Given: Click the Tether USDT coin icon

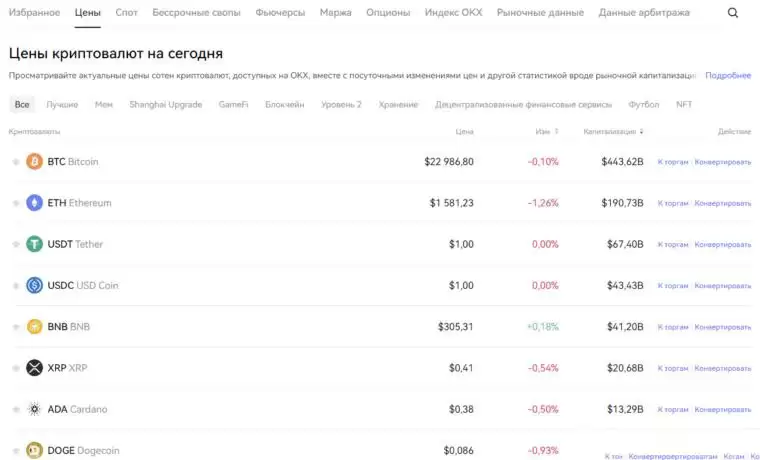Looking at the screenshot, I should (35, 244).
